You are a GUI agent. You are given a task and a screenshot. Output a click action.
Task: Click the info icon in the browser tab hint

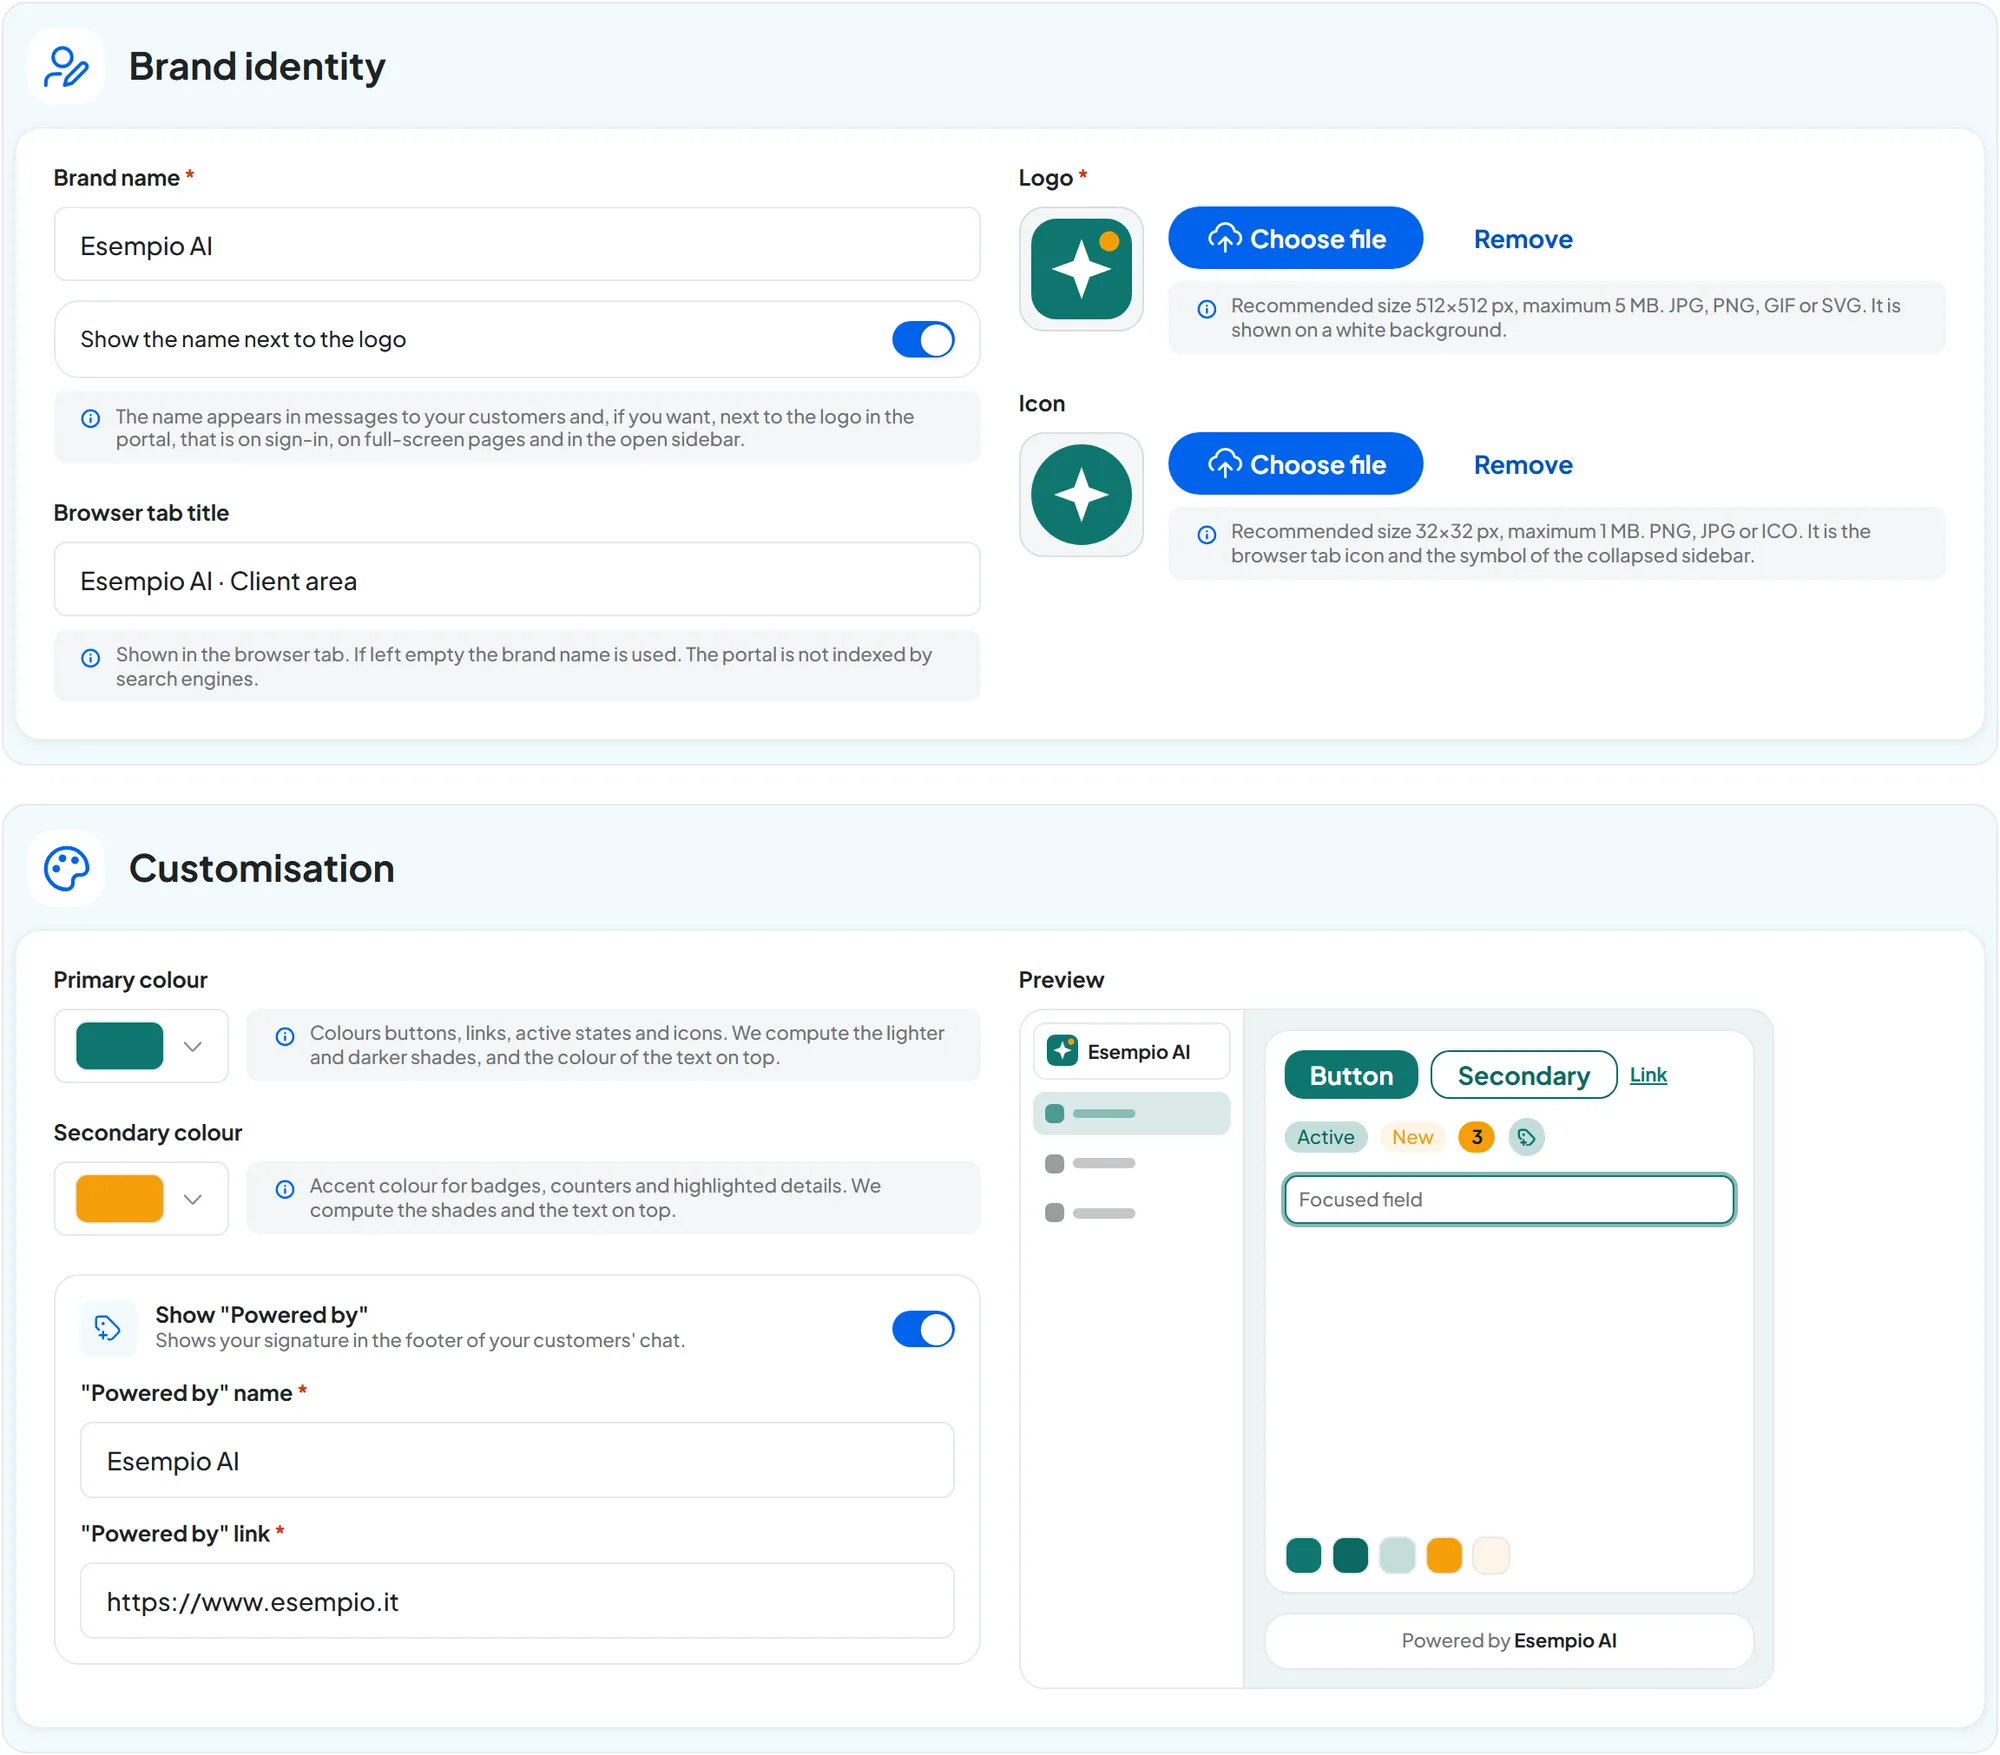pos(91,657)
